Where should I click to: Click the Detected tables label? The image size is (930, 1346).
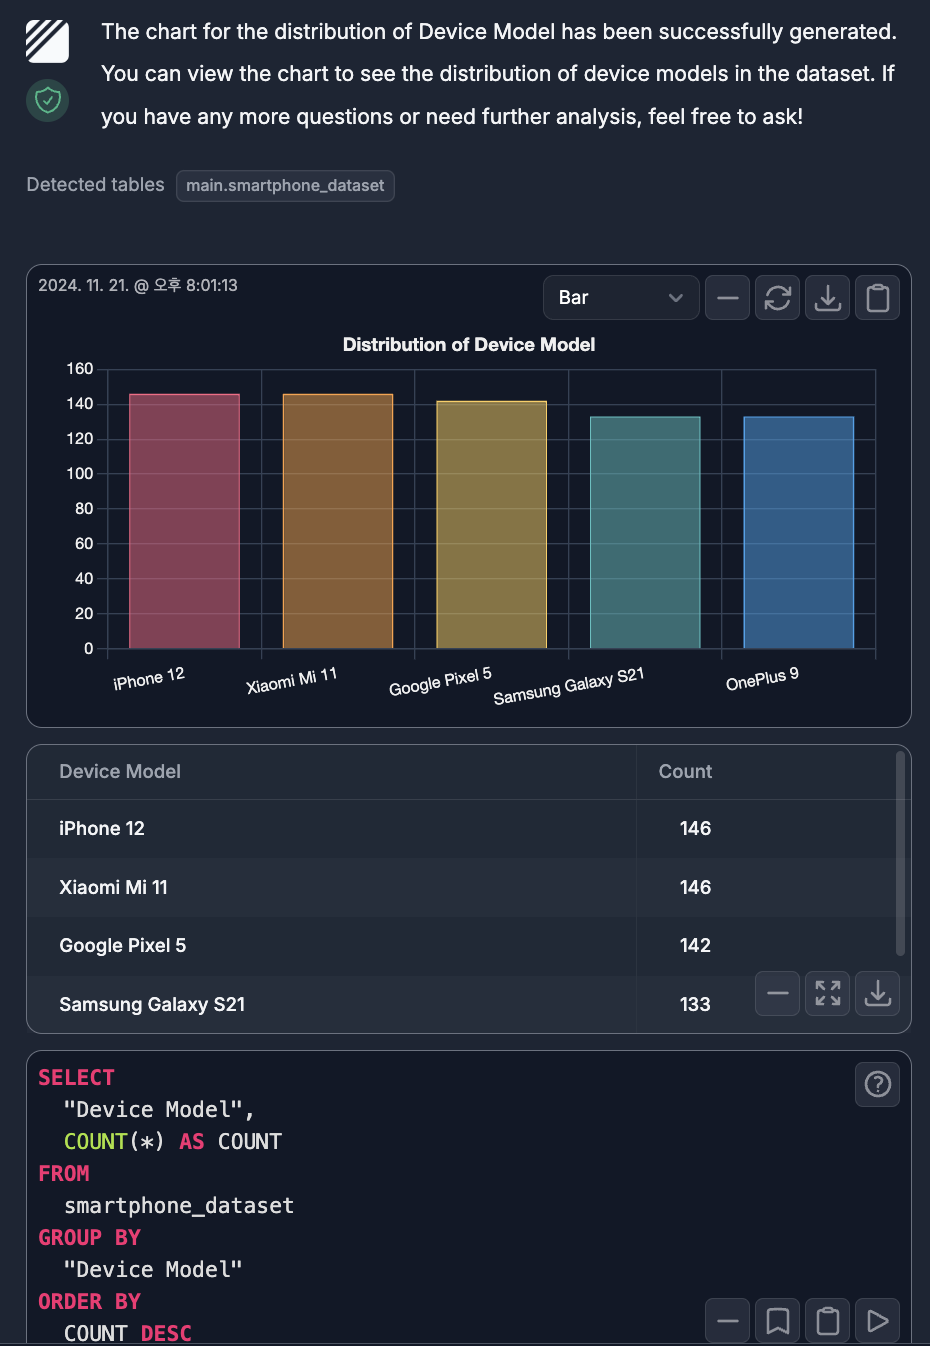coord(95,185)
